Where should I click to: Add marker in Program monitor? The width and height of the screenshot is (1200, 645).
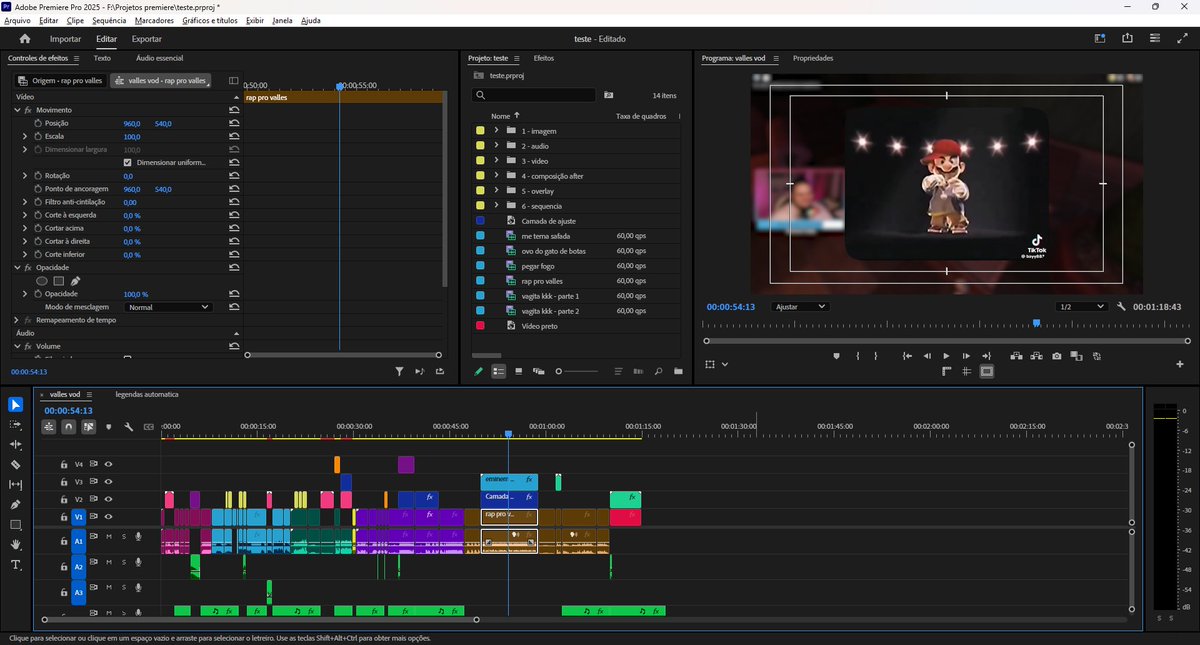837,356
